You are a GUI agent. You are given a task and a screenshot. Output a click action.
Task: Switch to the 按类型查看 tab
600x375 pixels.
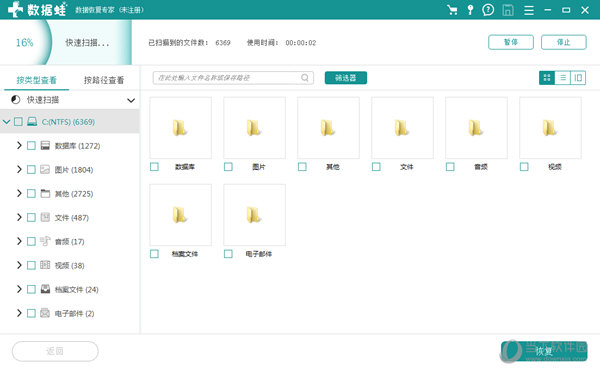coord(36,80)
